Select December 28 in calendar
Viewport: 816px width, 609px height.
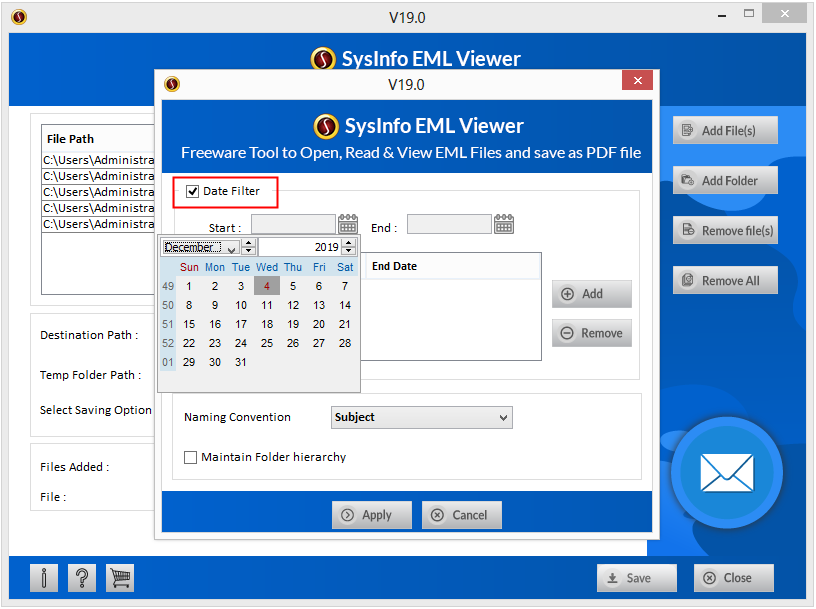345,343
